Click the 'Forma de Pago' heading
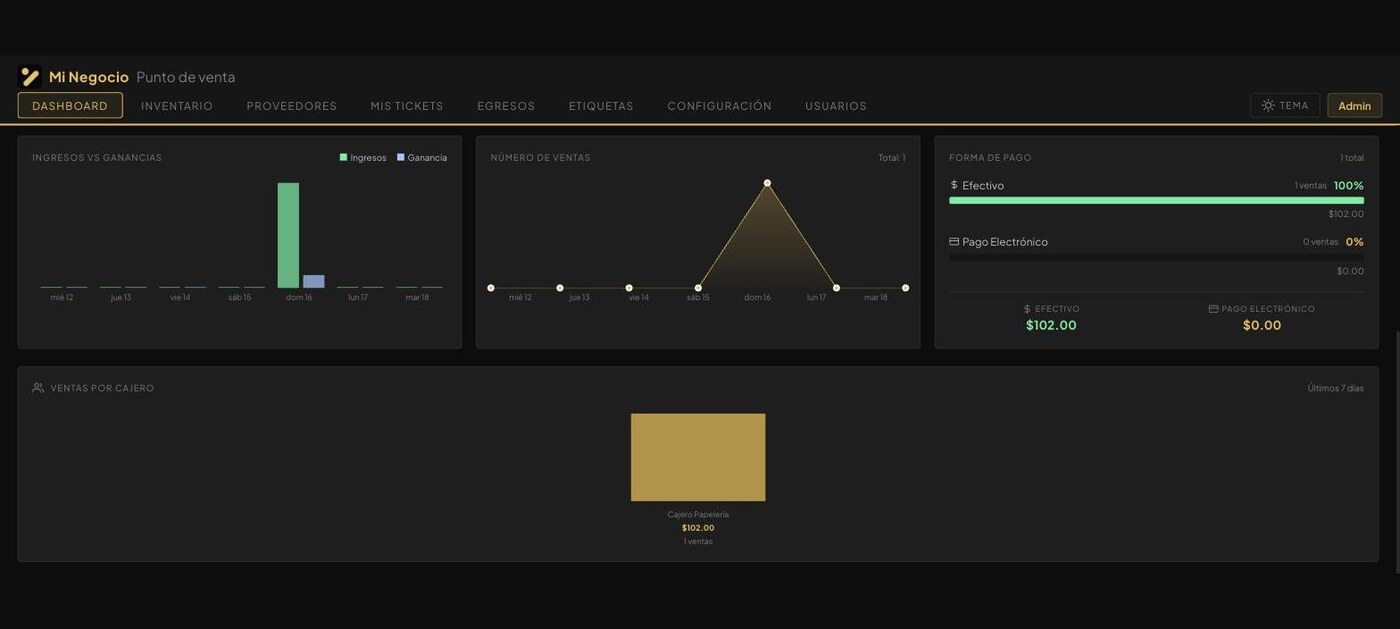Screen dimensions: 1400x629 coord(990,158)
